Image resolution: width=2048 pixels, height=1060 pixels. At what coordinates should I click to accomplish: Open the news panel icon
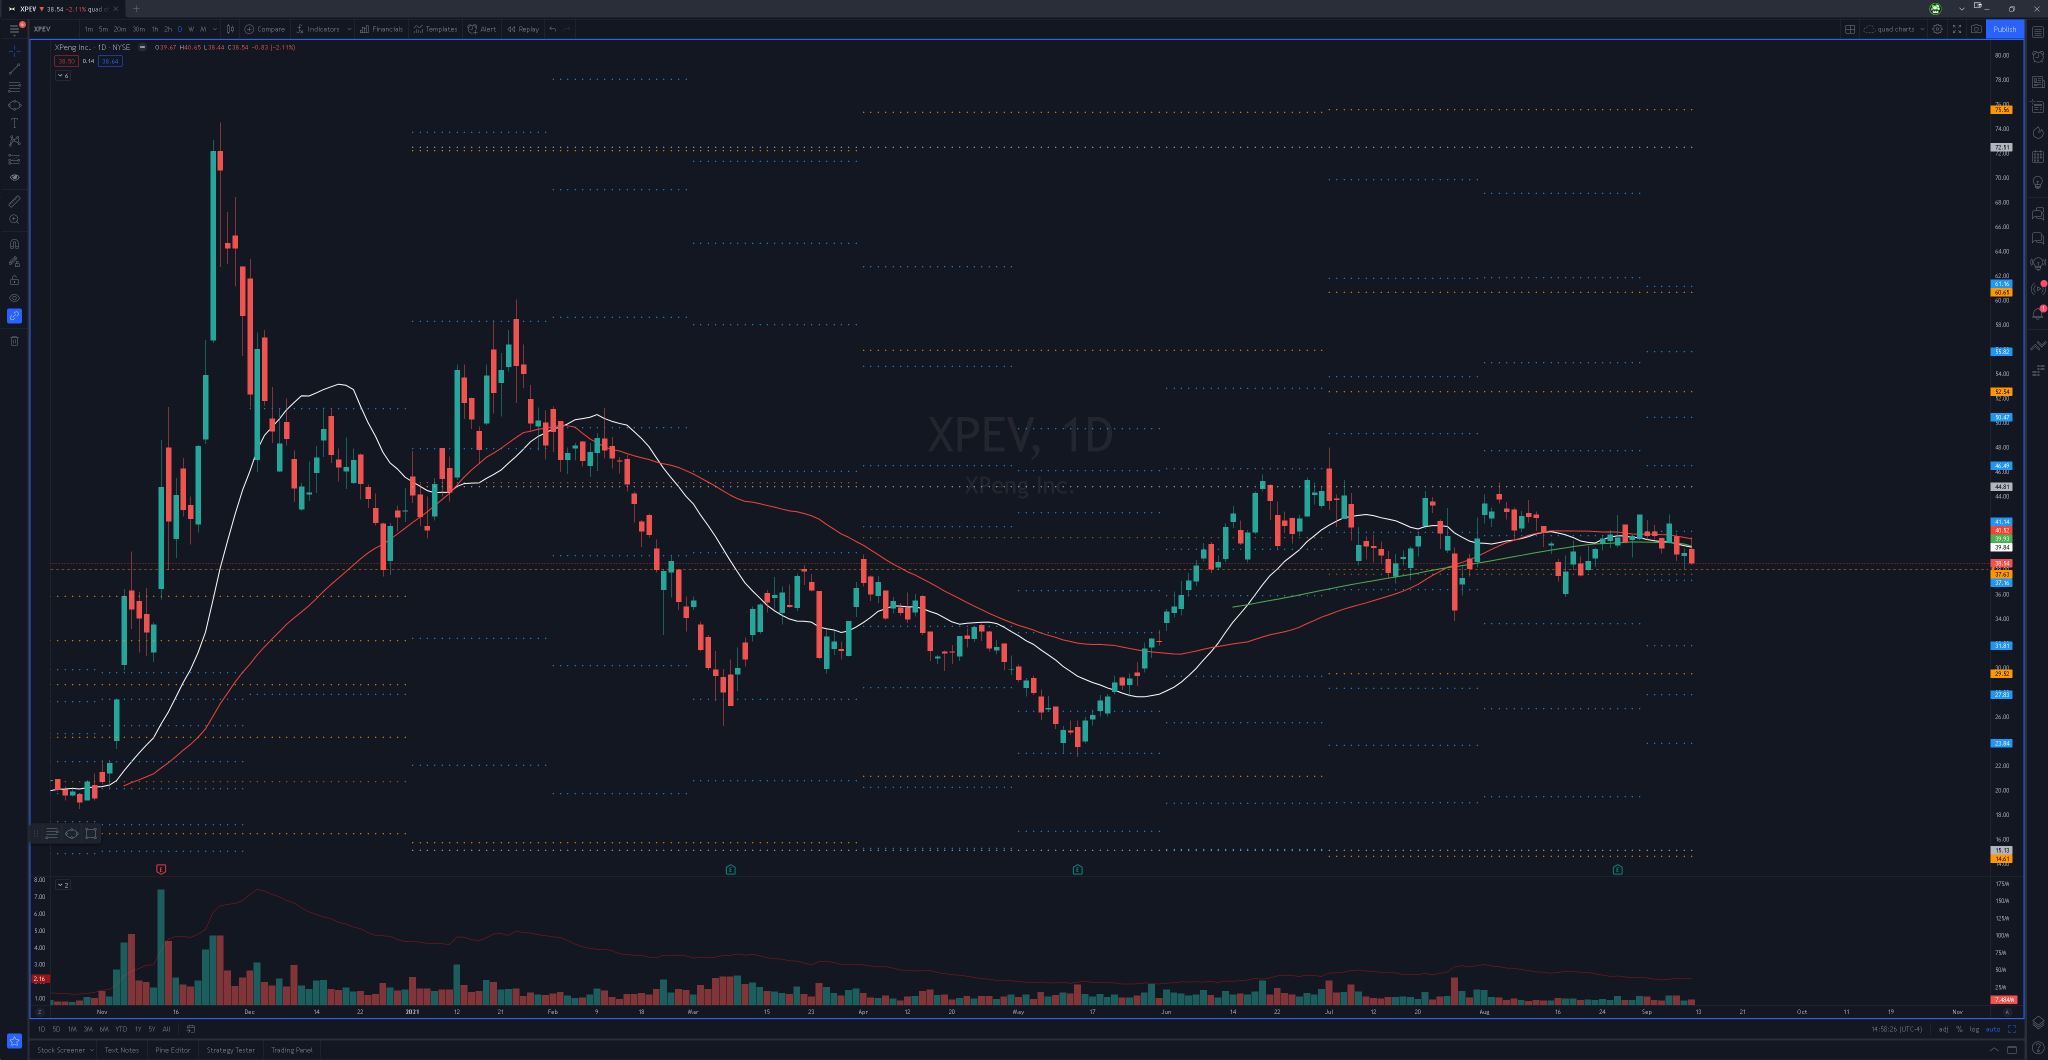(x=2038, y=82)
